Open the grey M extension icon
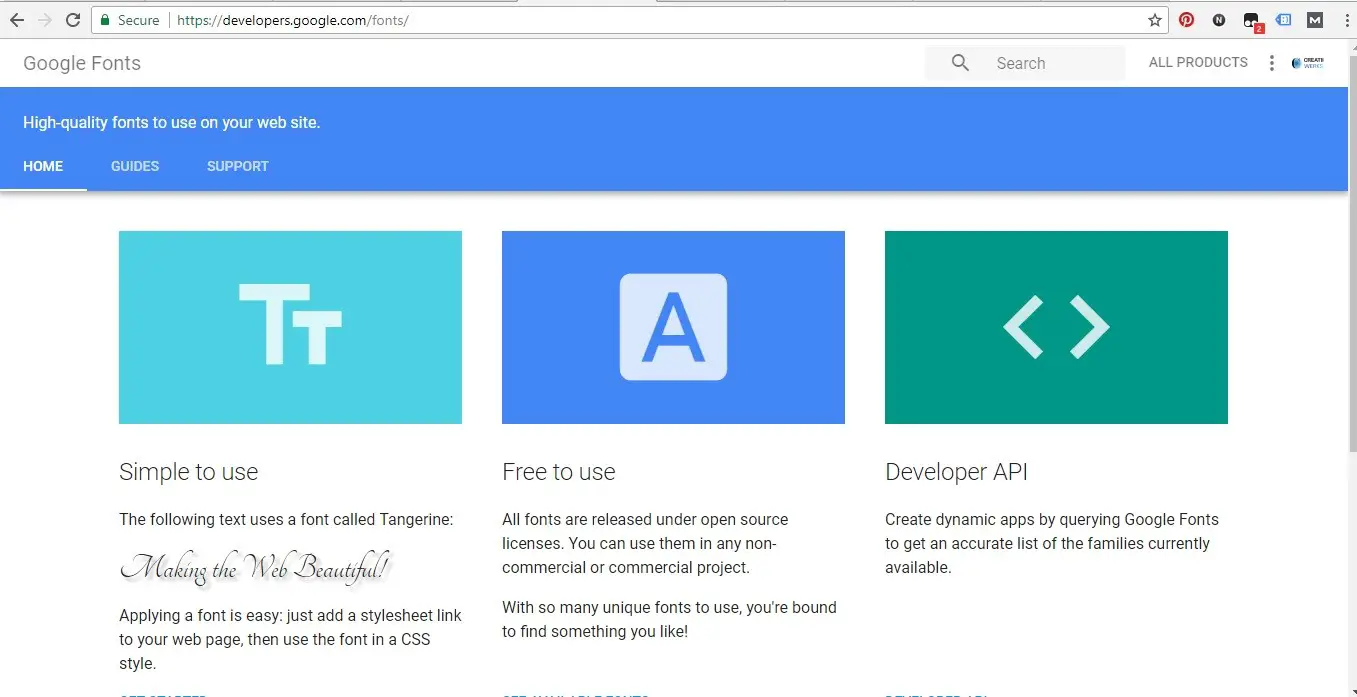 click(x=1315, y=20)
